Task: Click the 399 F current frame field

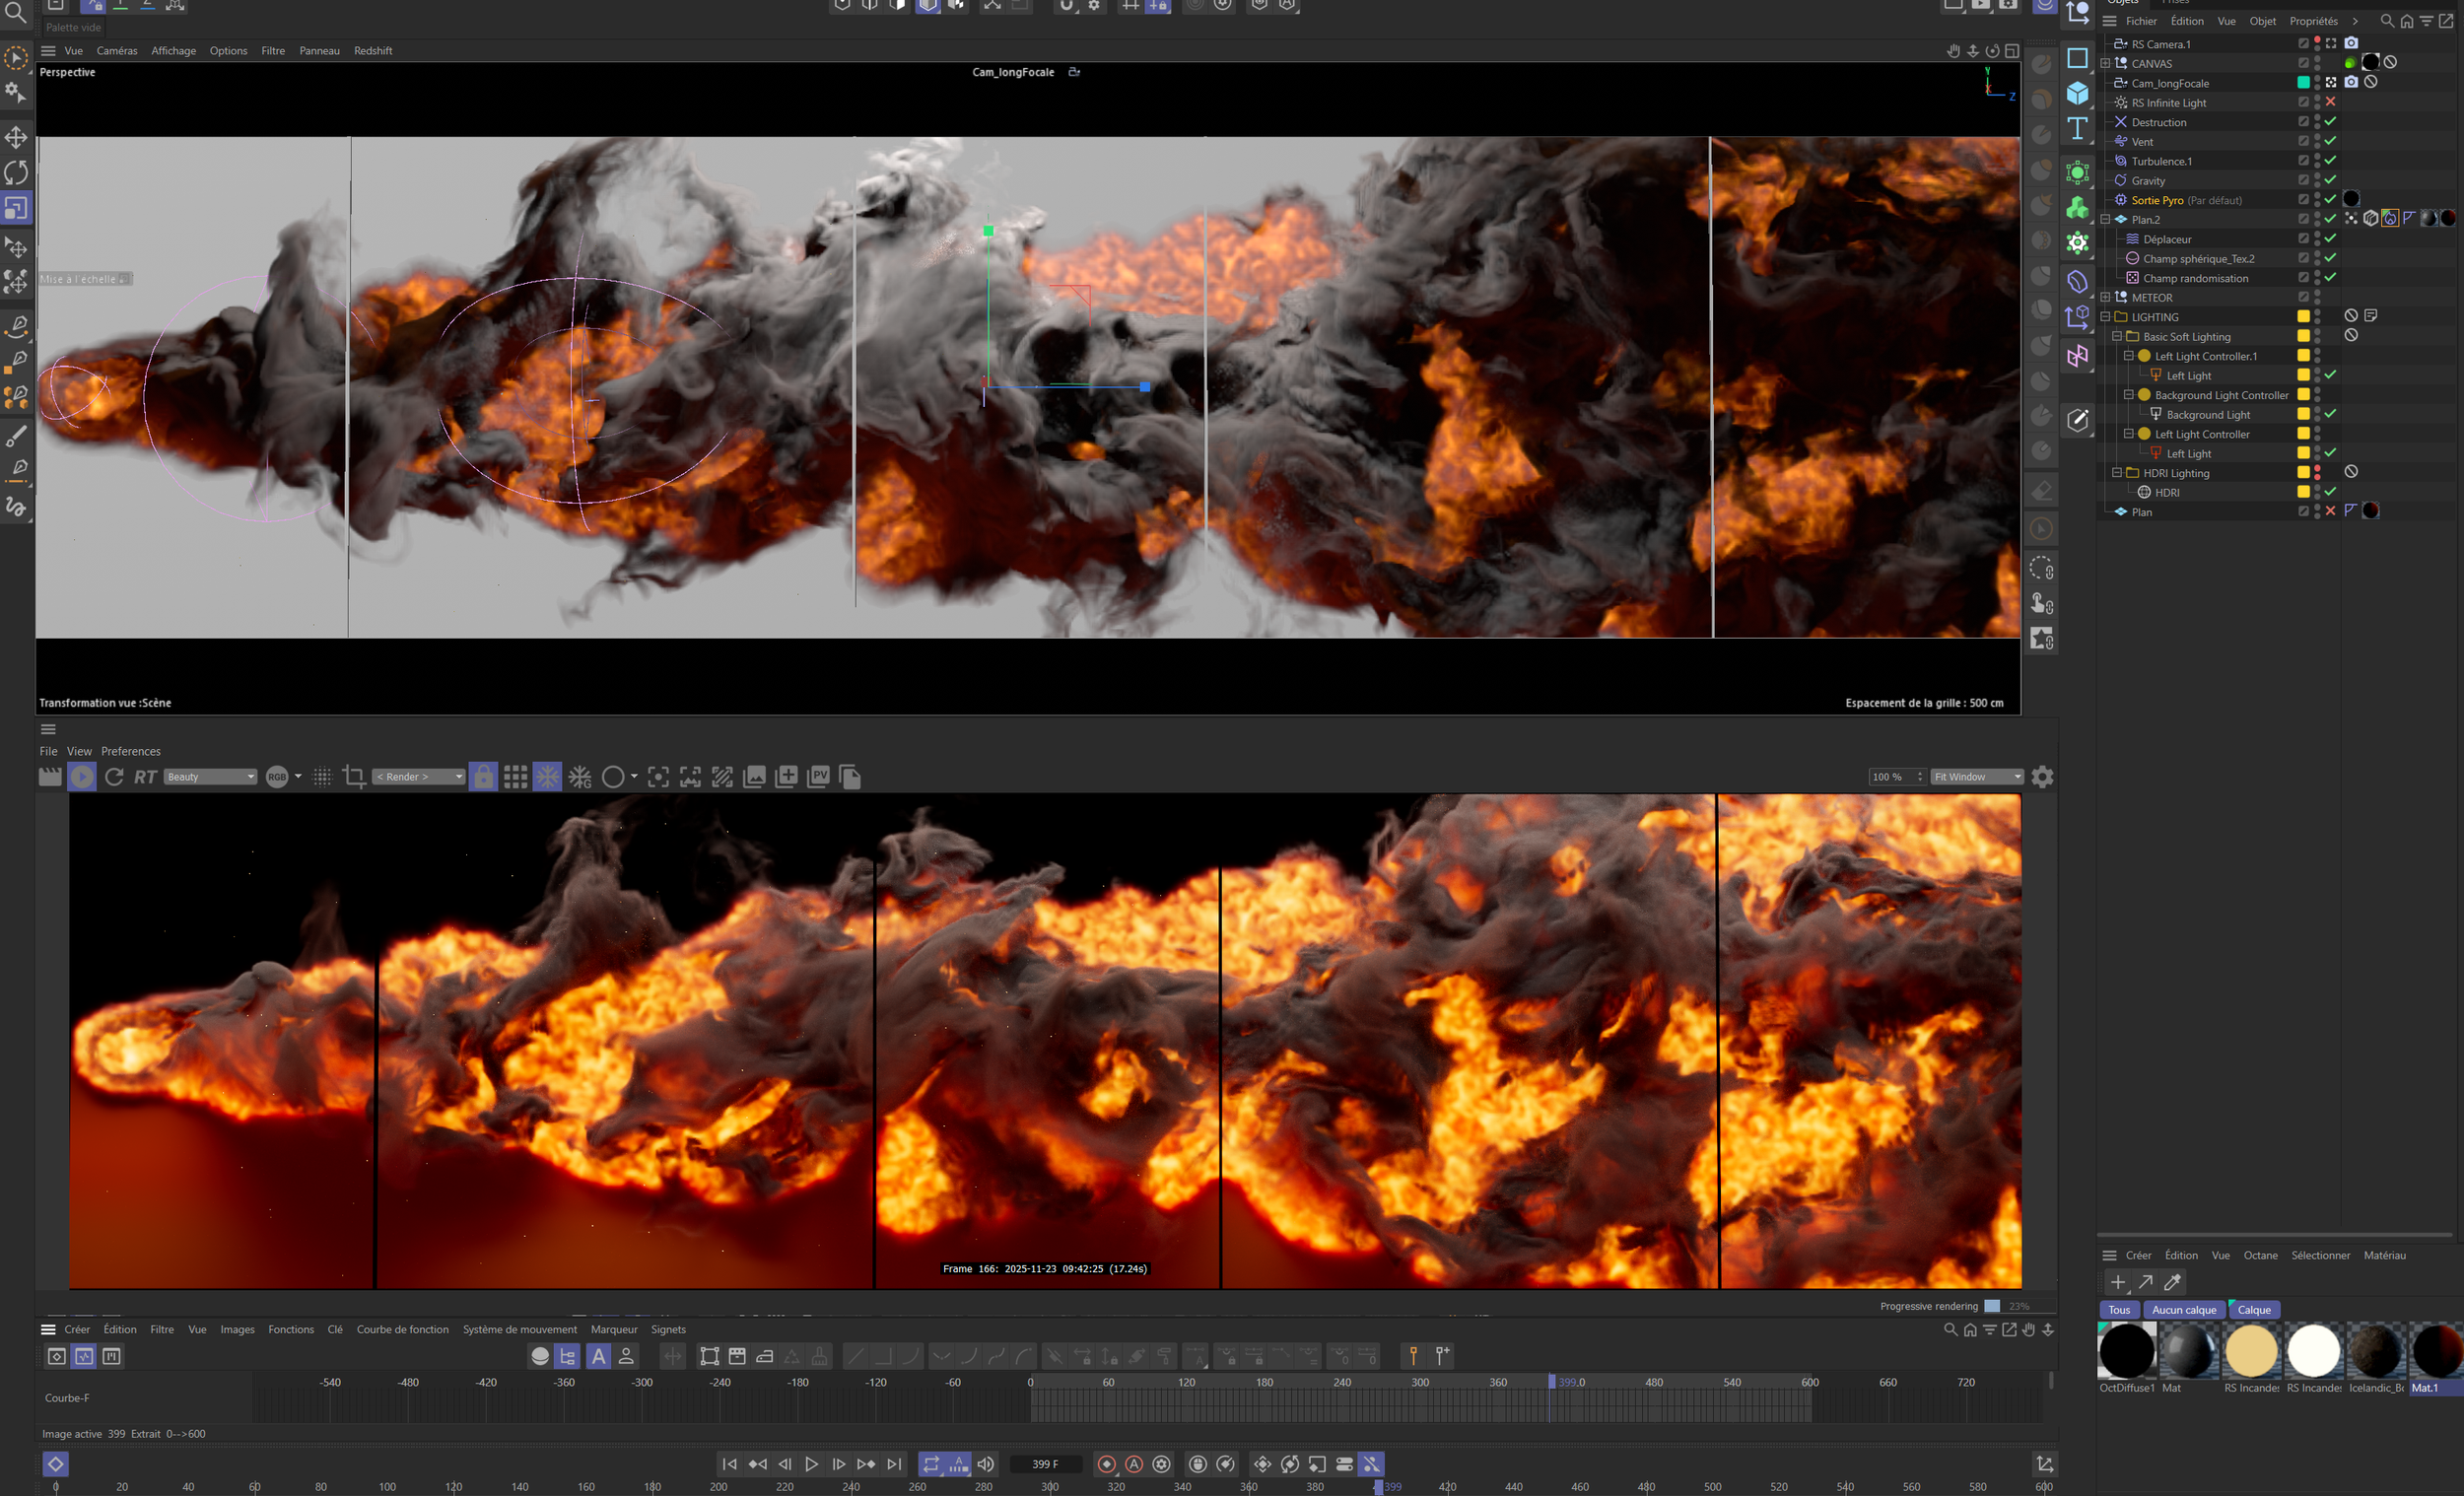Action: click(x=1045, y=1464)
